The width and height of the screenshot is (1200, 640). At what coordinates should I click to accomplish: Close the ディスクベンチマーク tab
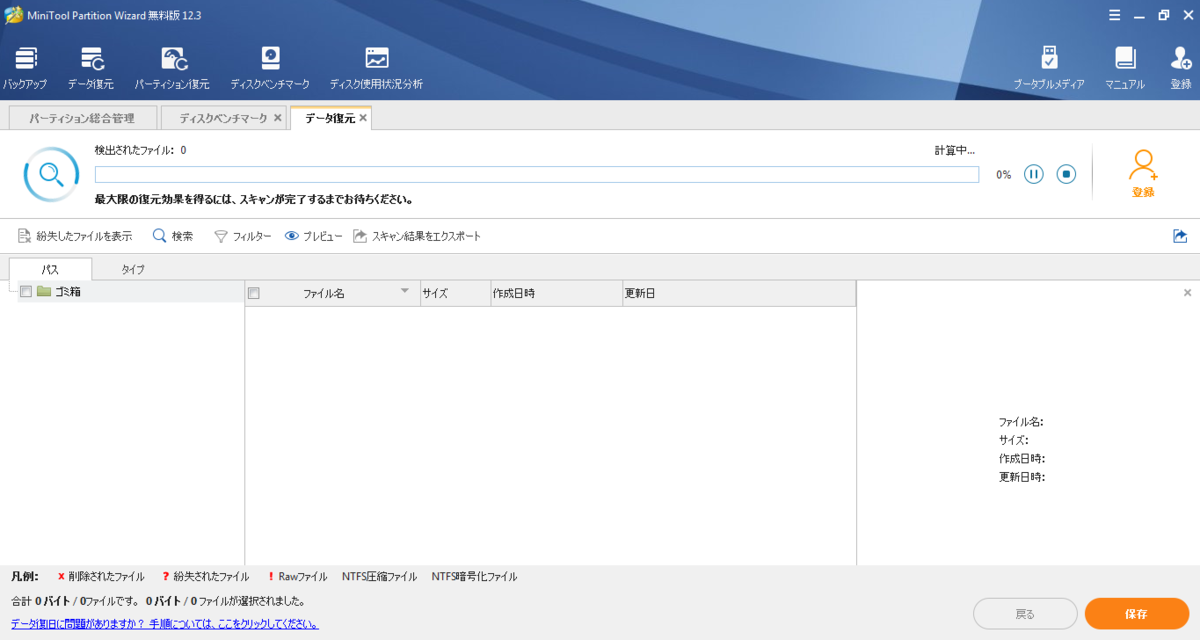click(x=277, y=118)
